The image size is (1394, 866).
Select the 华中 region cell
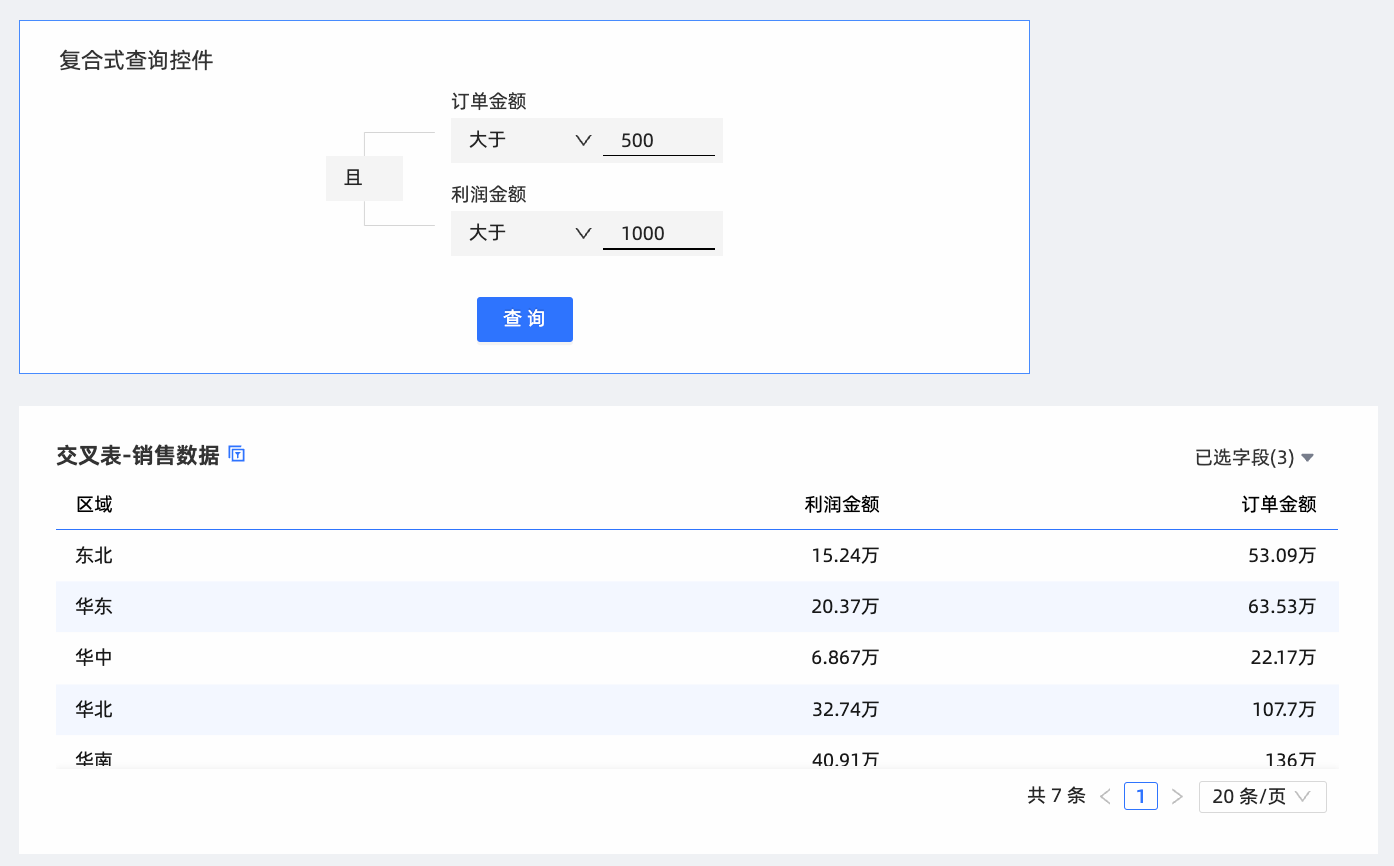pos(95,658)
